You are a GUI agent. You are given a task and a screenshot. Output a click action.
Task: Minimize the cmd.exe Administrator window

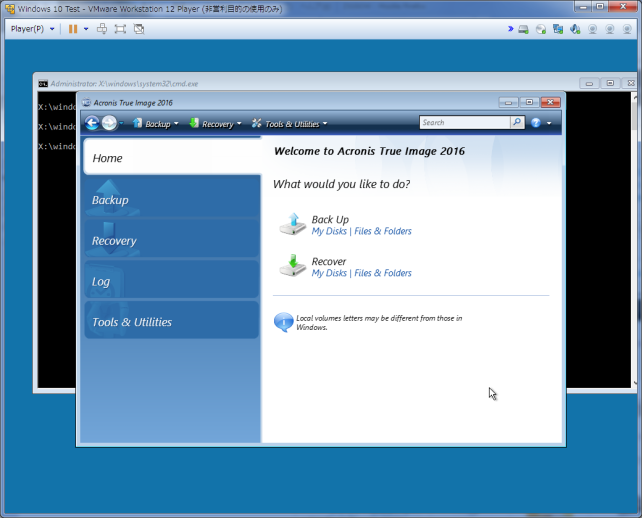pos(589,84)
